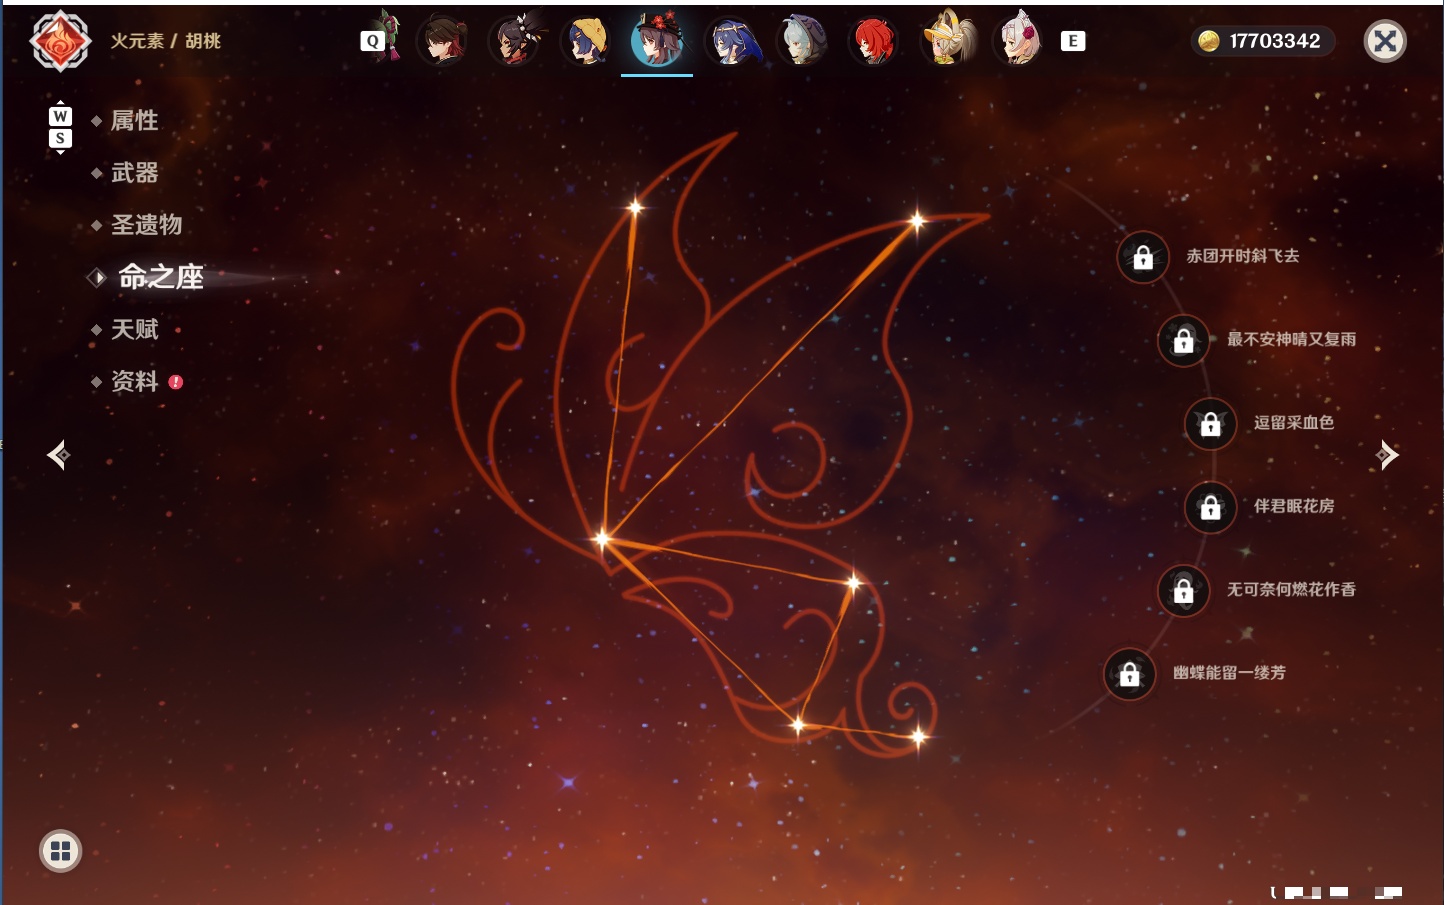The height and width of the screenshot is (905, 1444).
Task: Open the grid menu icon bottom-left
Action: point(60,851)
